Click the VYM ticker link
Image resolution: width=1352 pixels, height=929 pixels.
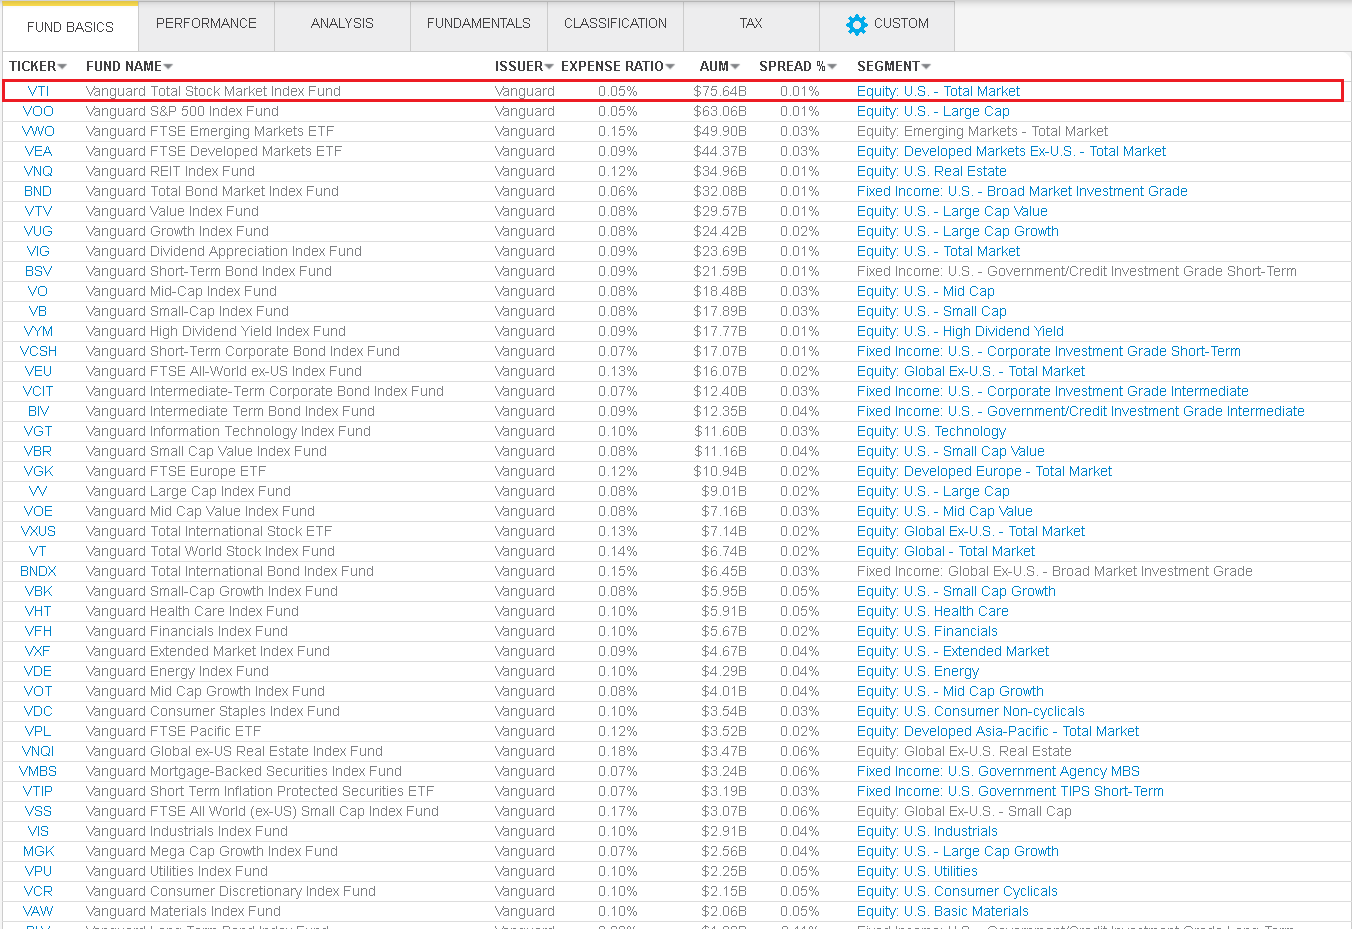tap(38, 331)
